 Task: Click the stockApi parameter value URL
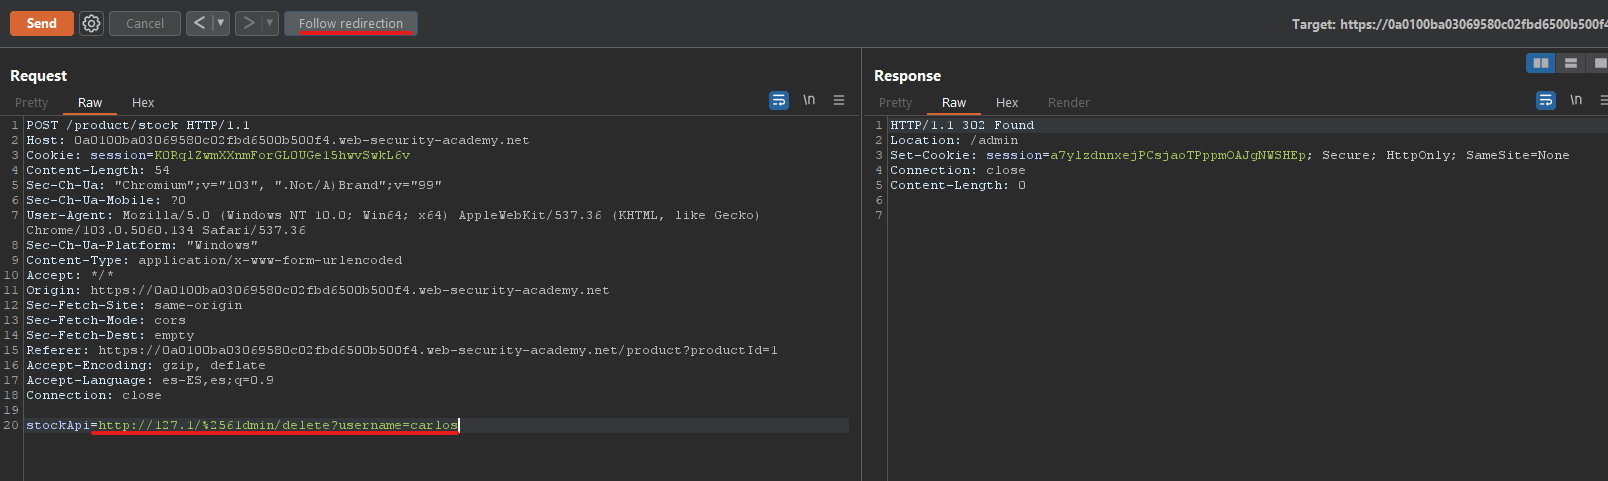click(x=278, y=425)
